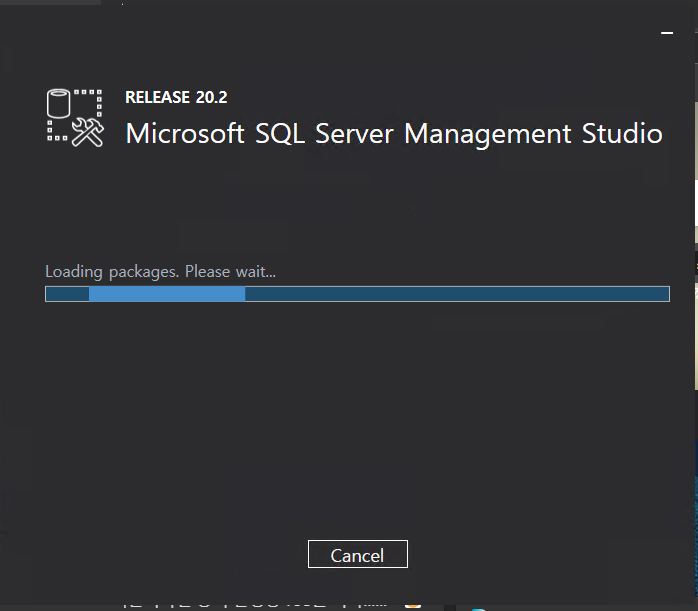Click the Cancel button
The width and height of the screenshot is (698, 611).
click(x=357, y=554)
